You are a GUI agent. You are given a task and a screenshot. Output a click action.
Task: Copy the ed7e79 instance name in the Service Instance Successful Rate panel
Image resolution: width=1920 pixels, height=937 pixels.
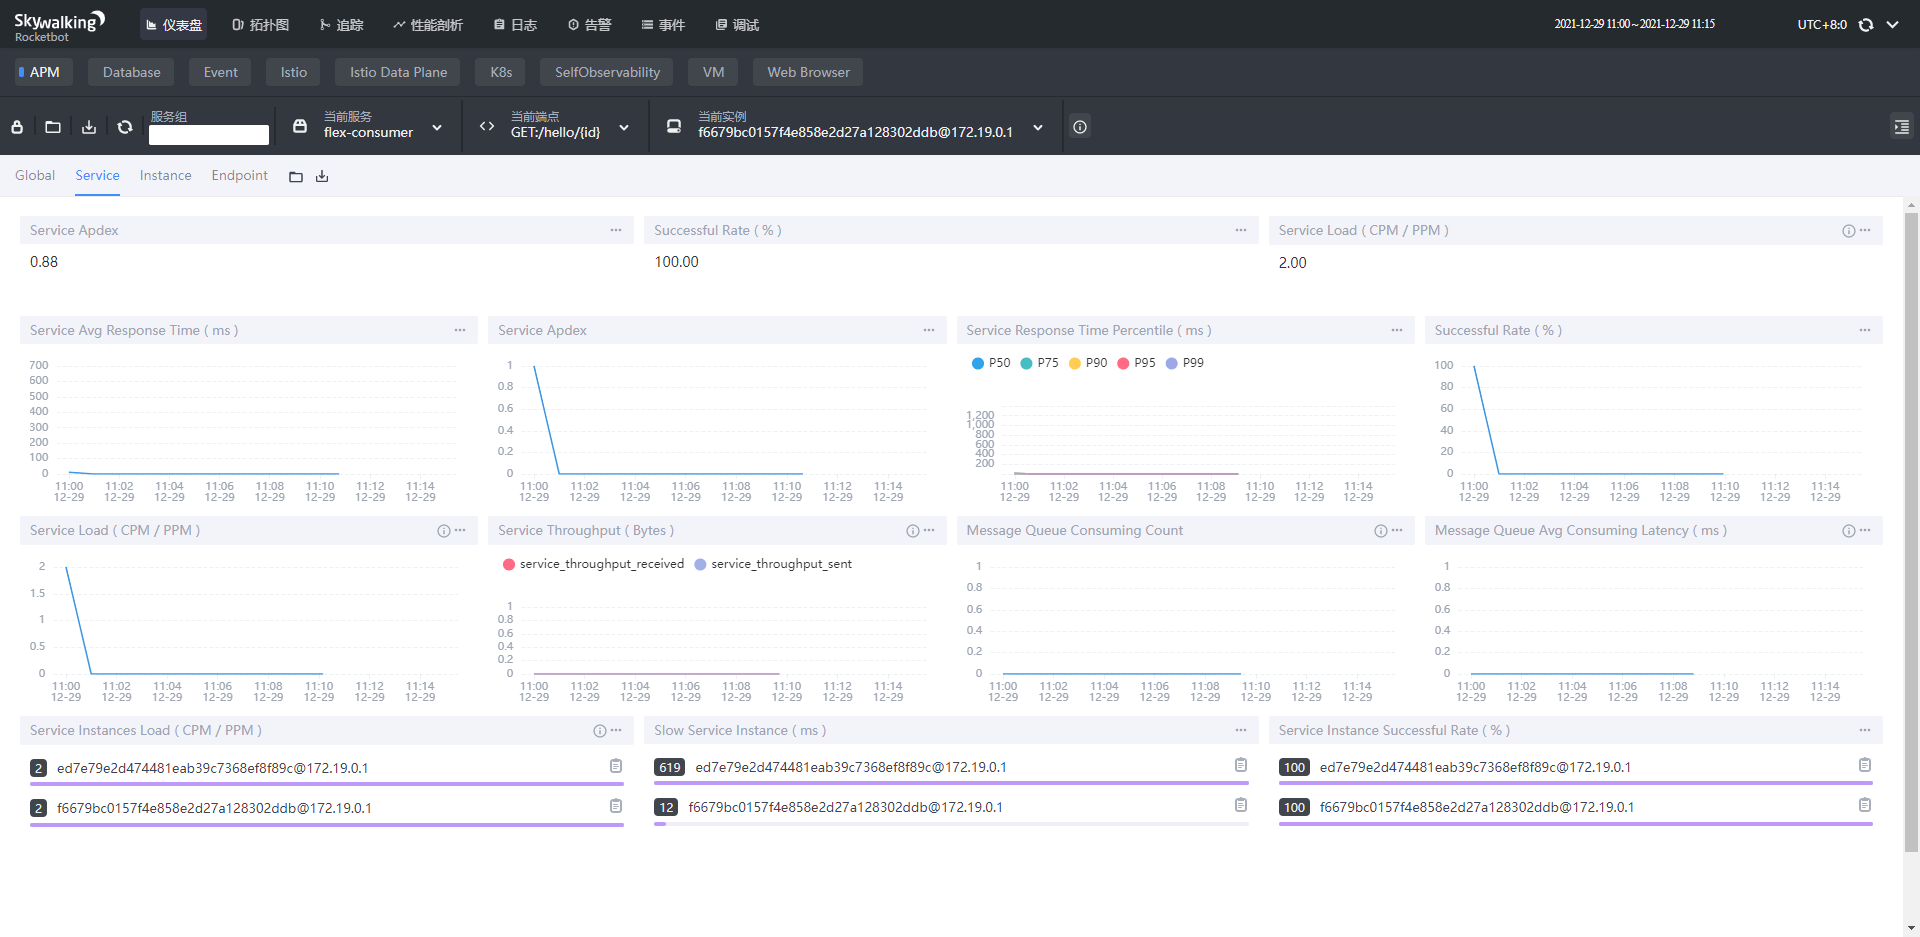[x=1865, y=765]
